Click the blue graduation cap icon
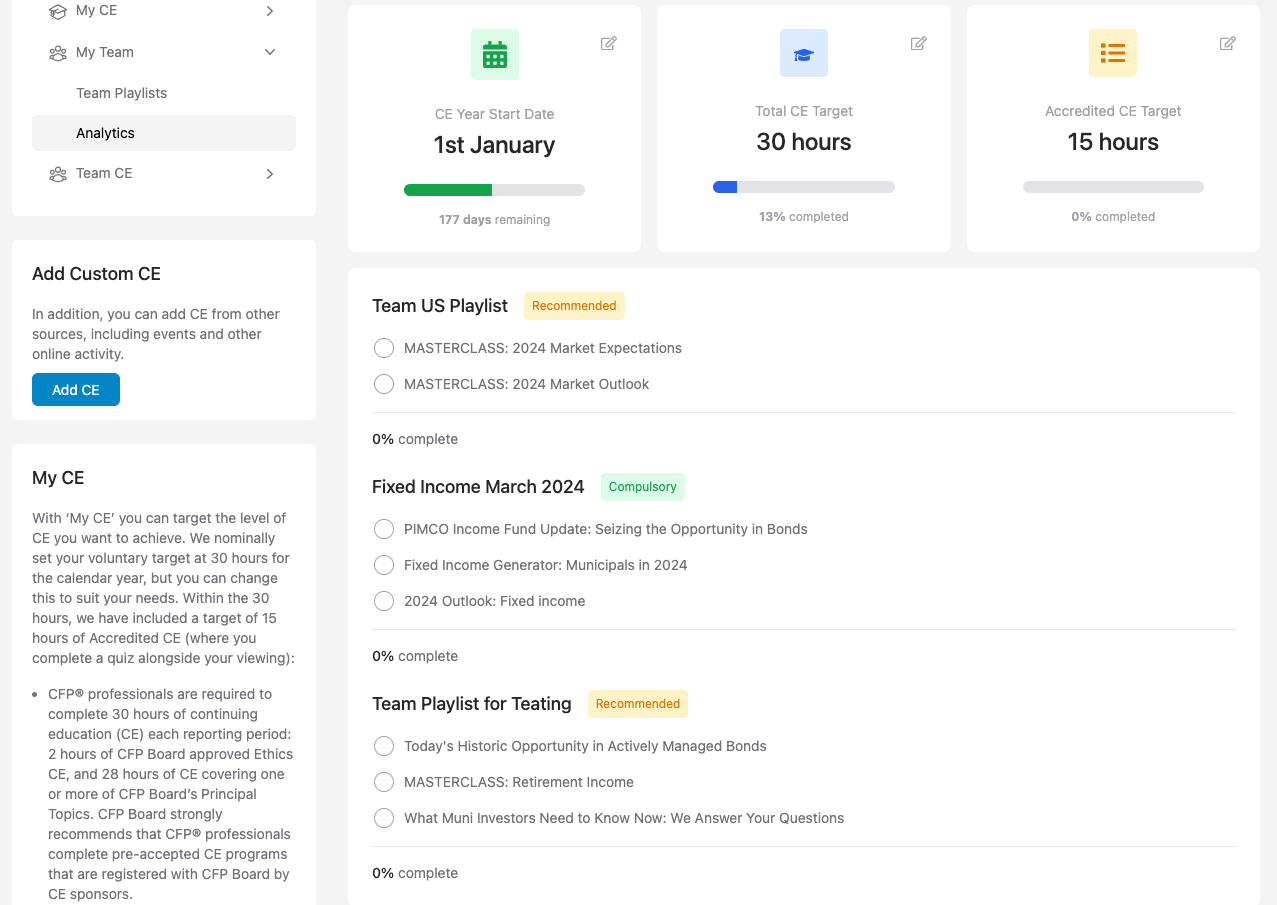This screenshot has height=905, width=1277. point(803,54)
